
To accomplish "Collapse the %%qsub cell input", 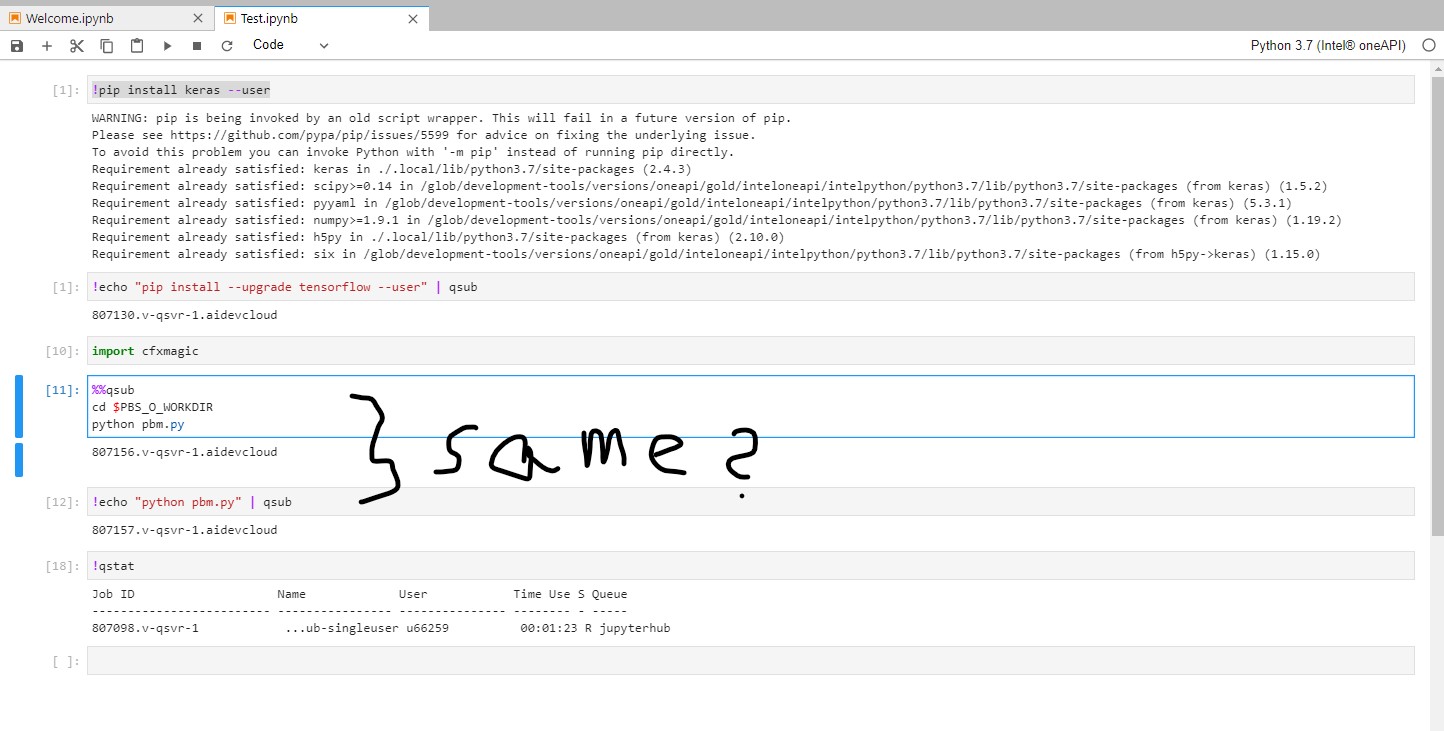I will click(x=18, y=407).
